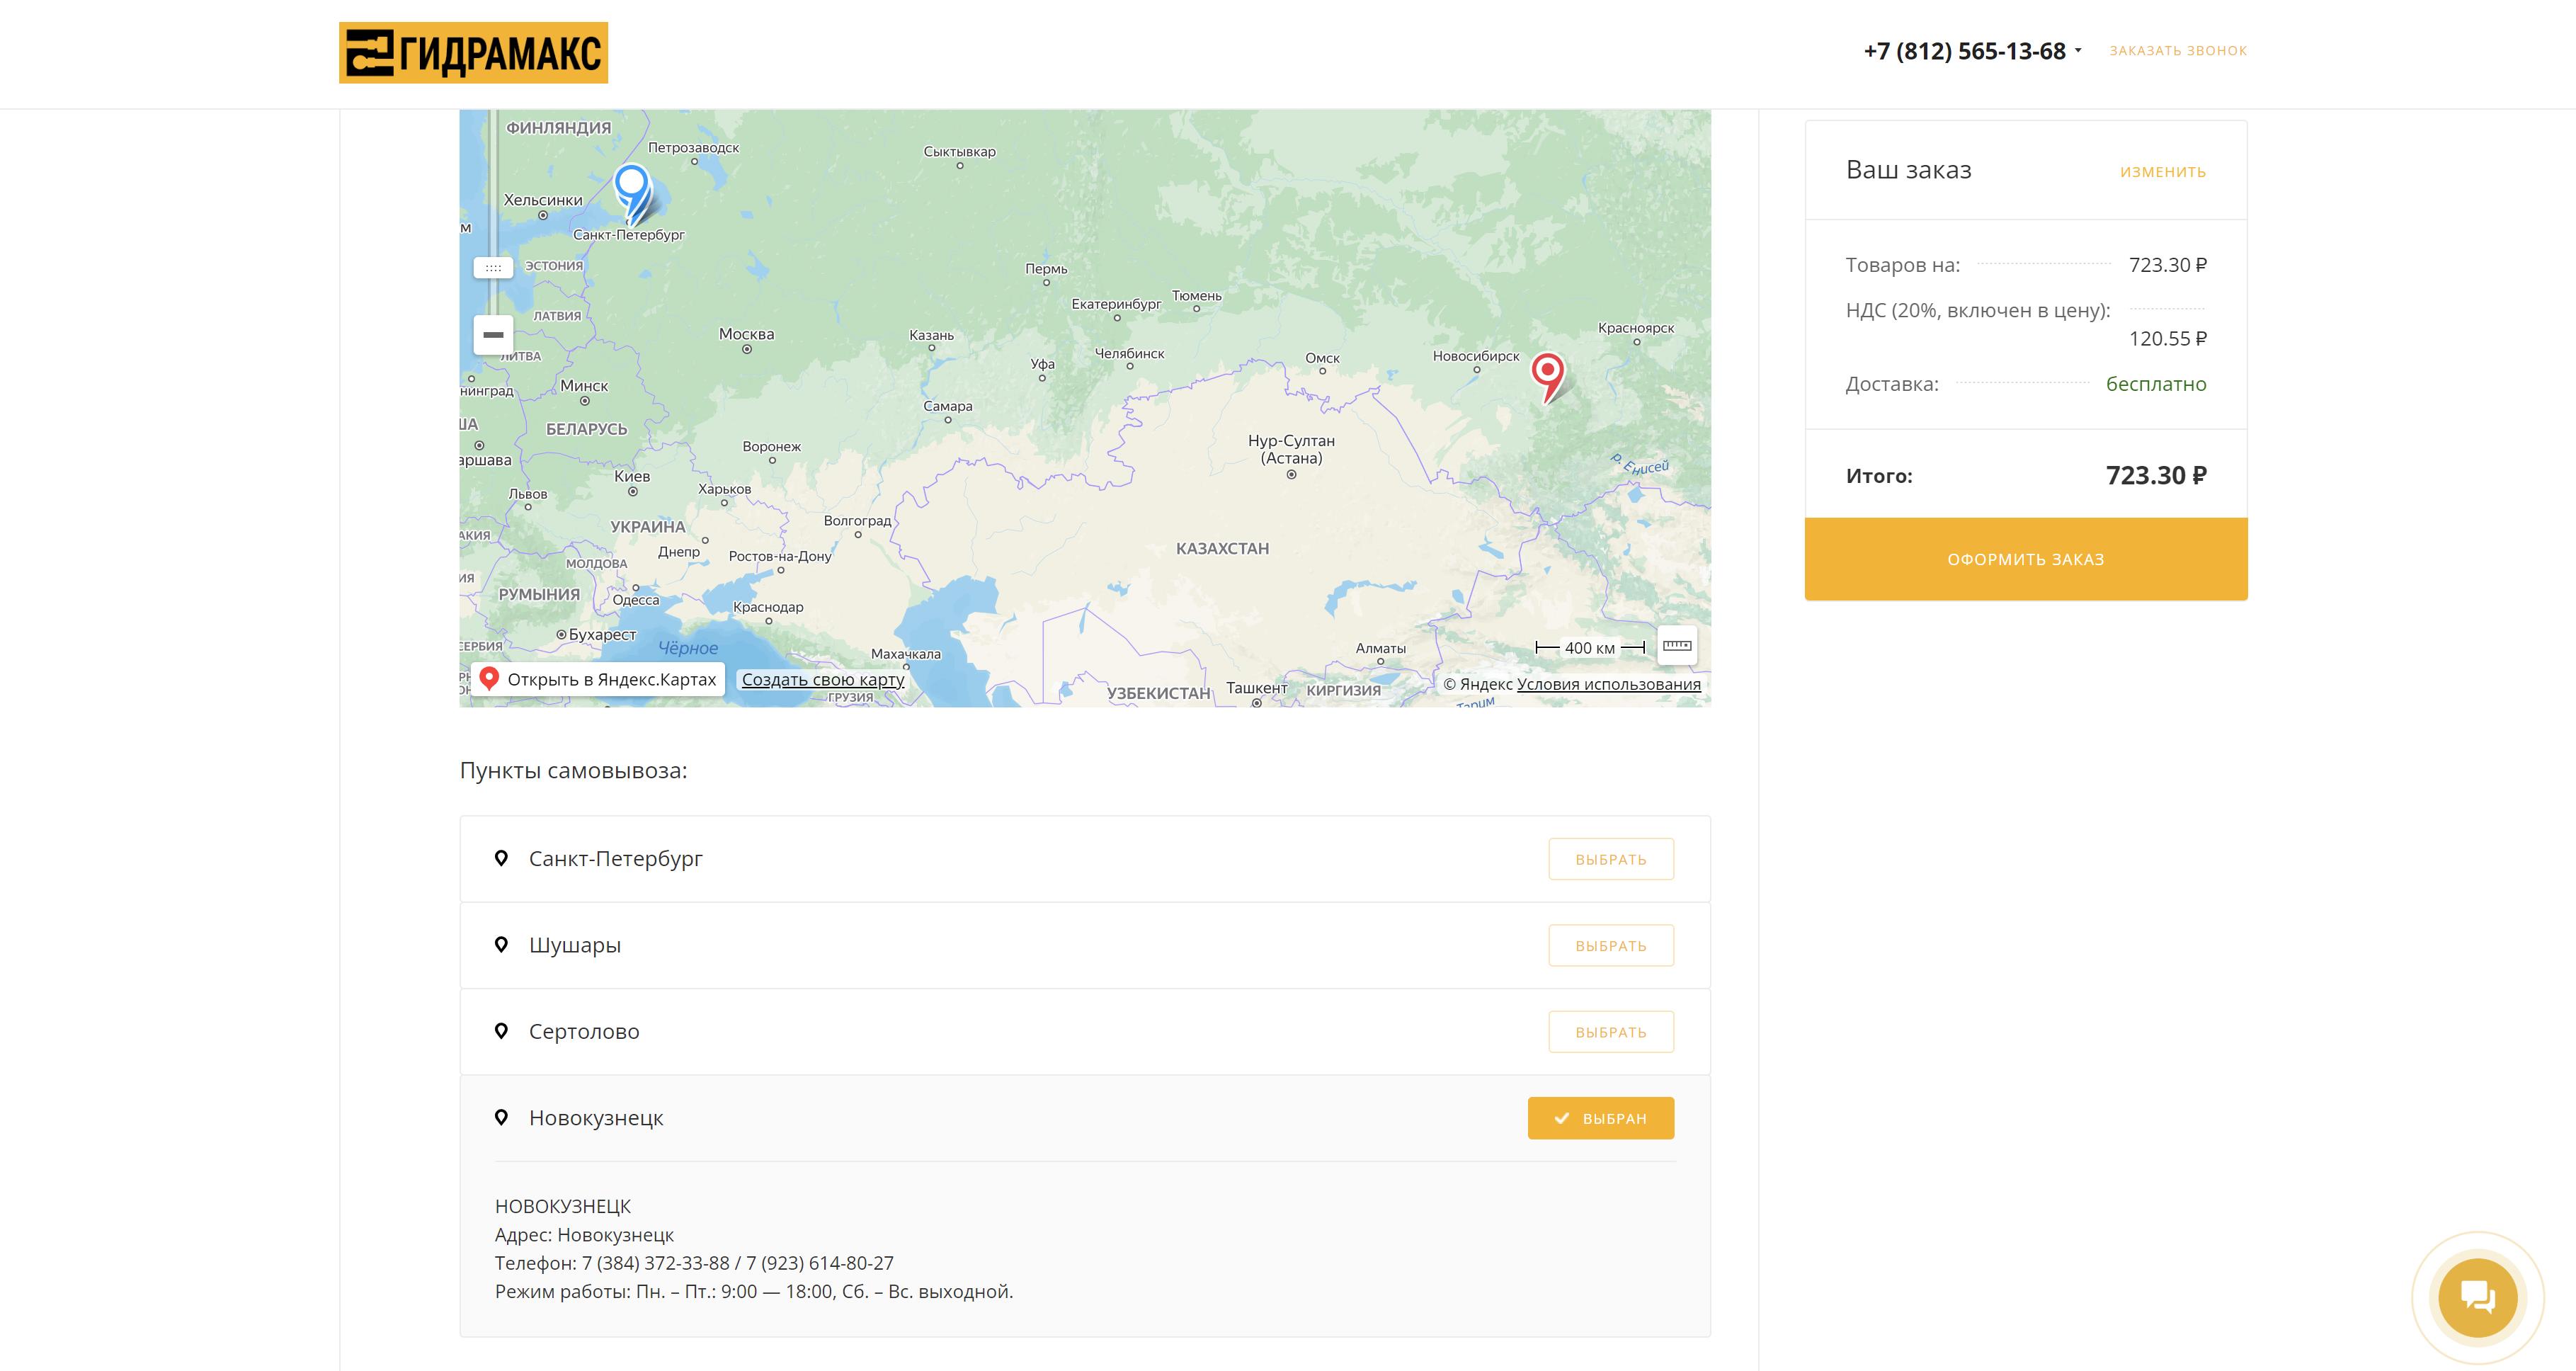Viewport: 2576px width, 1371px height.
Task: Click the selected Выбран button for Новокузнецк
Action: click(1600, 1118)
